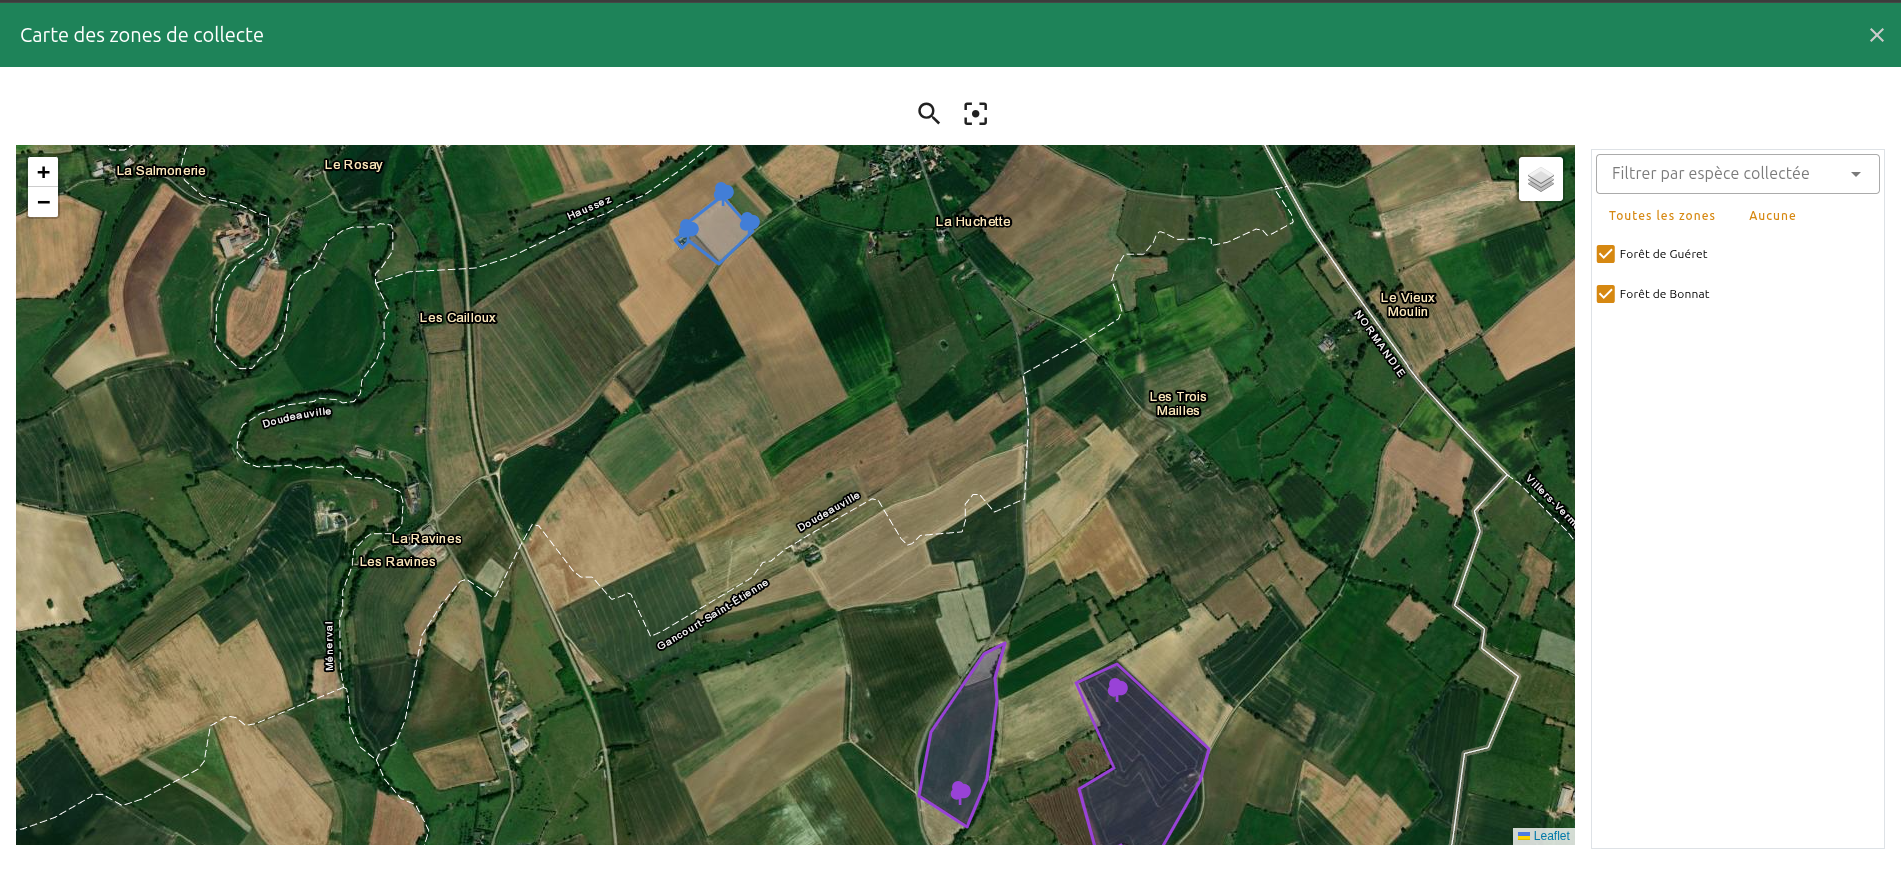Click the Forêt de Bonnat label
The image size is (1901, 893).
(x=1664, y=294)
